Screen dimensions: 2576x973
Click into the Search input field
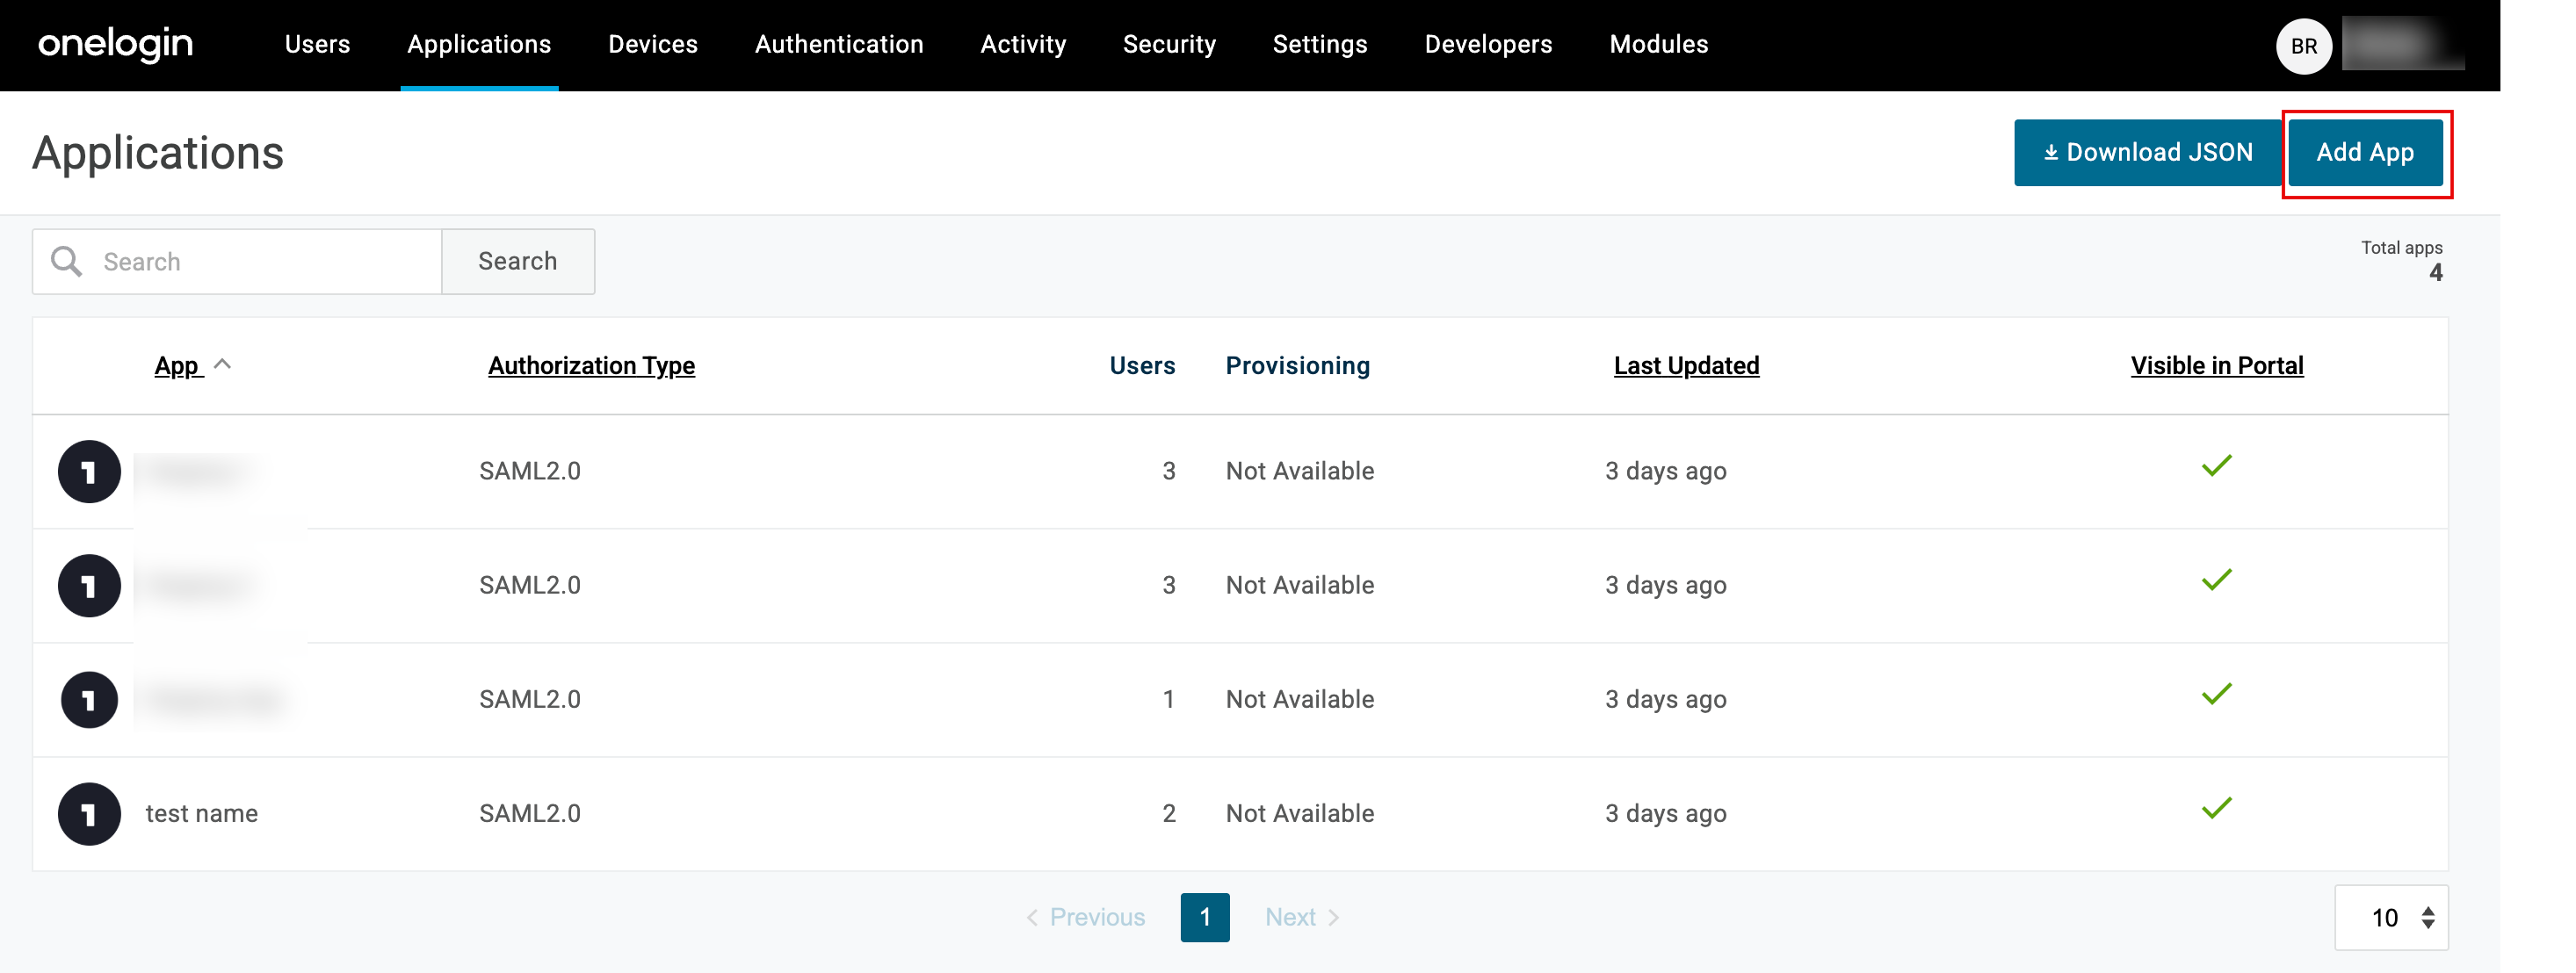(x=265, y=262)
